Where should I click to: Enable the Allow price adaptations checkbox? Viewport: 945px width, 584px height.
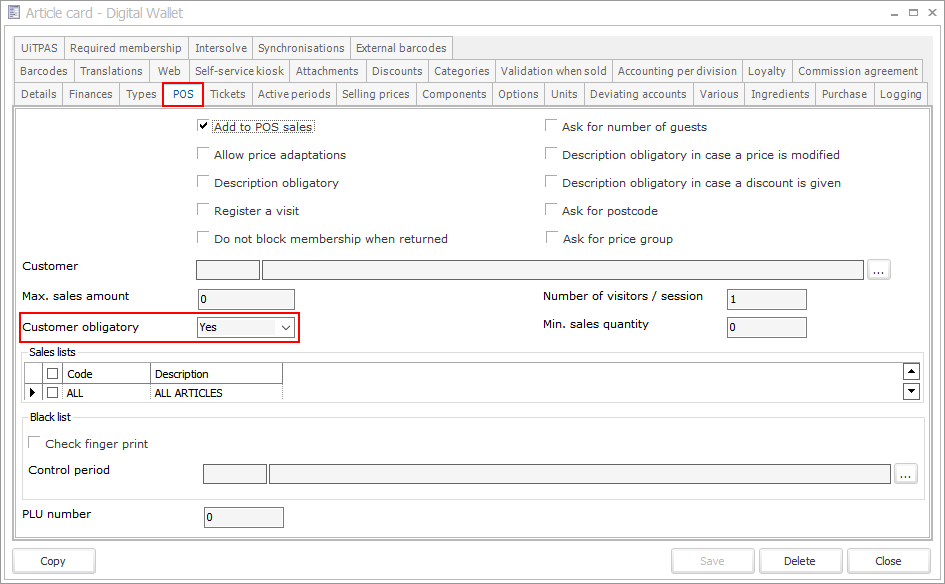[204, 155]
